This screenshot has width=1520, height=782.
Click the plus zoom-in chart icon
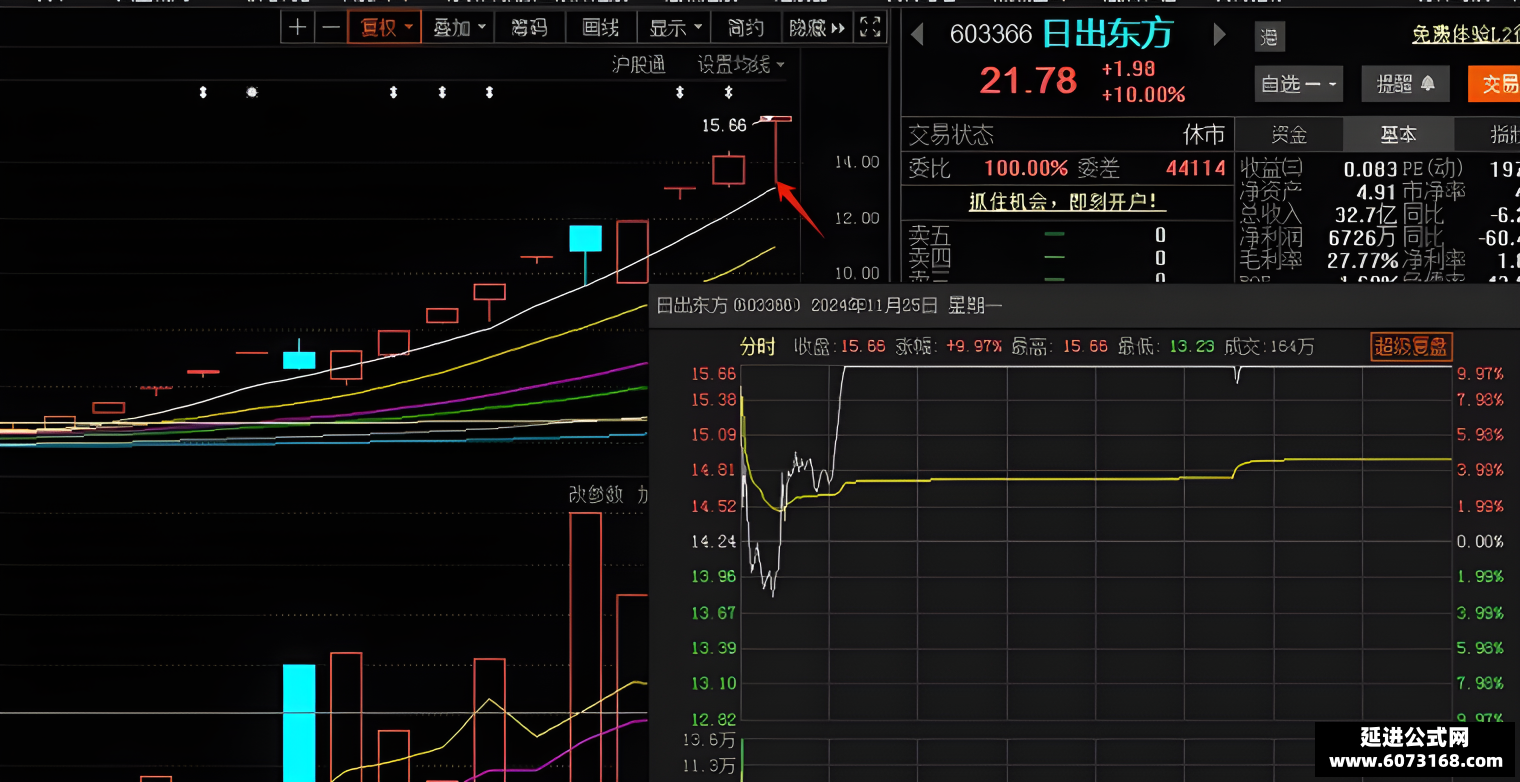point(297,27)
